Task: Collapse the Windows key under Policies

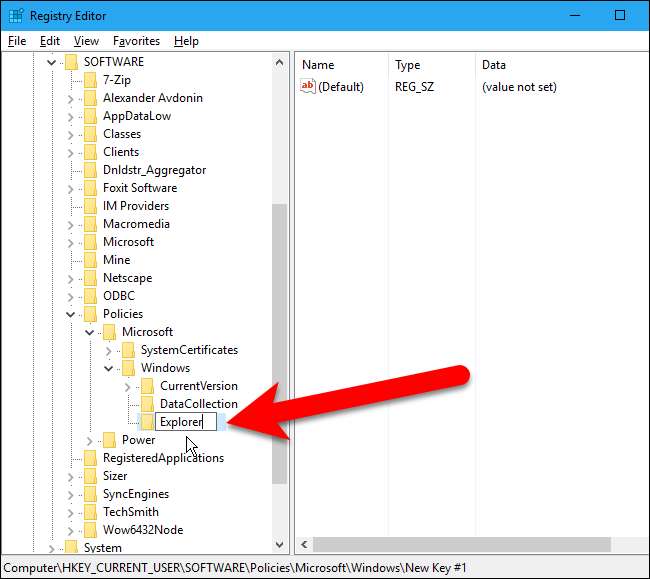Action: click(108, 368)
